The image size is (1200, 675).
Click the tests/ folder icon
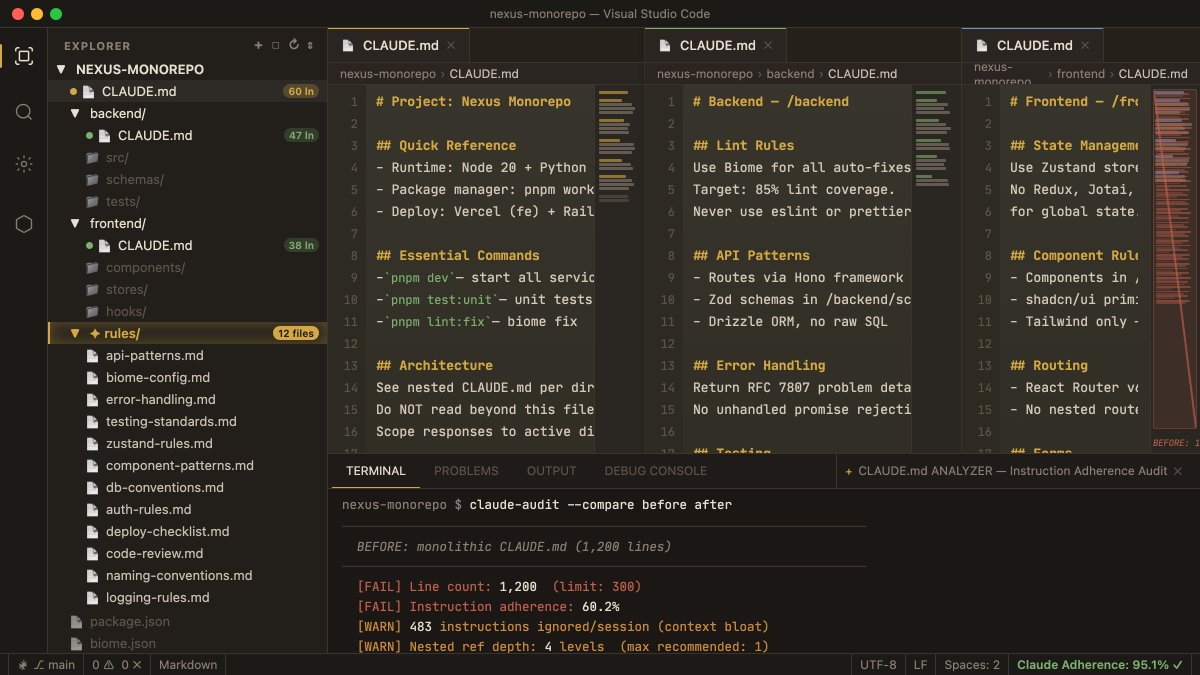92,202
